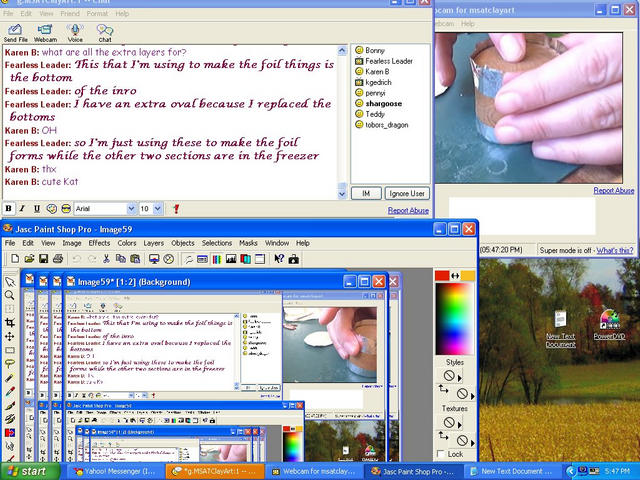Screen dimensions: 640x480
Task: Select the Crop tool
Action: coord(10,323)
